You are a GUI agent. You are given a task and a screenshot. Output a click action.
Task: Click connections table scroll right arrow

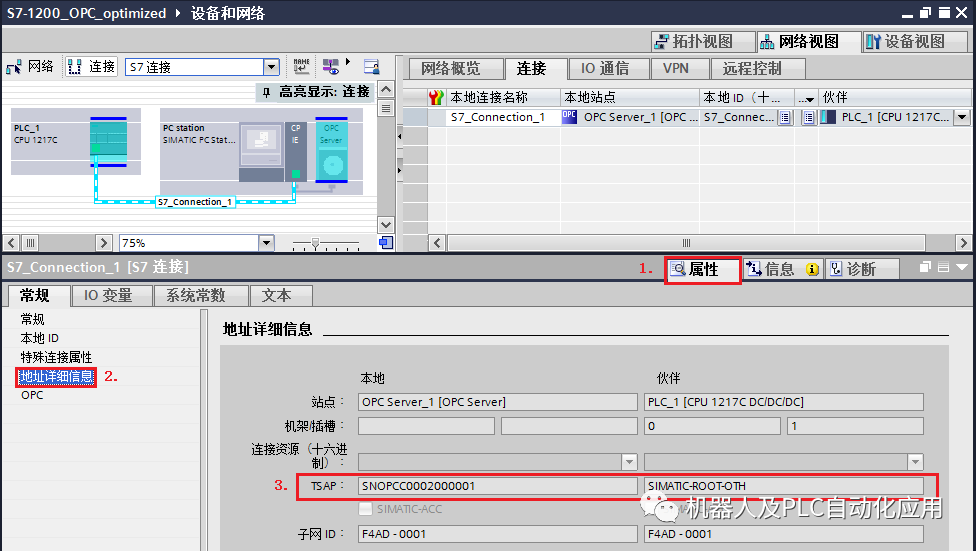point(963,243)
